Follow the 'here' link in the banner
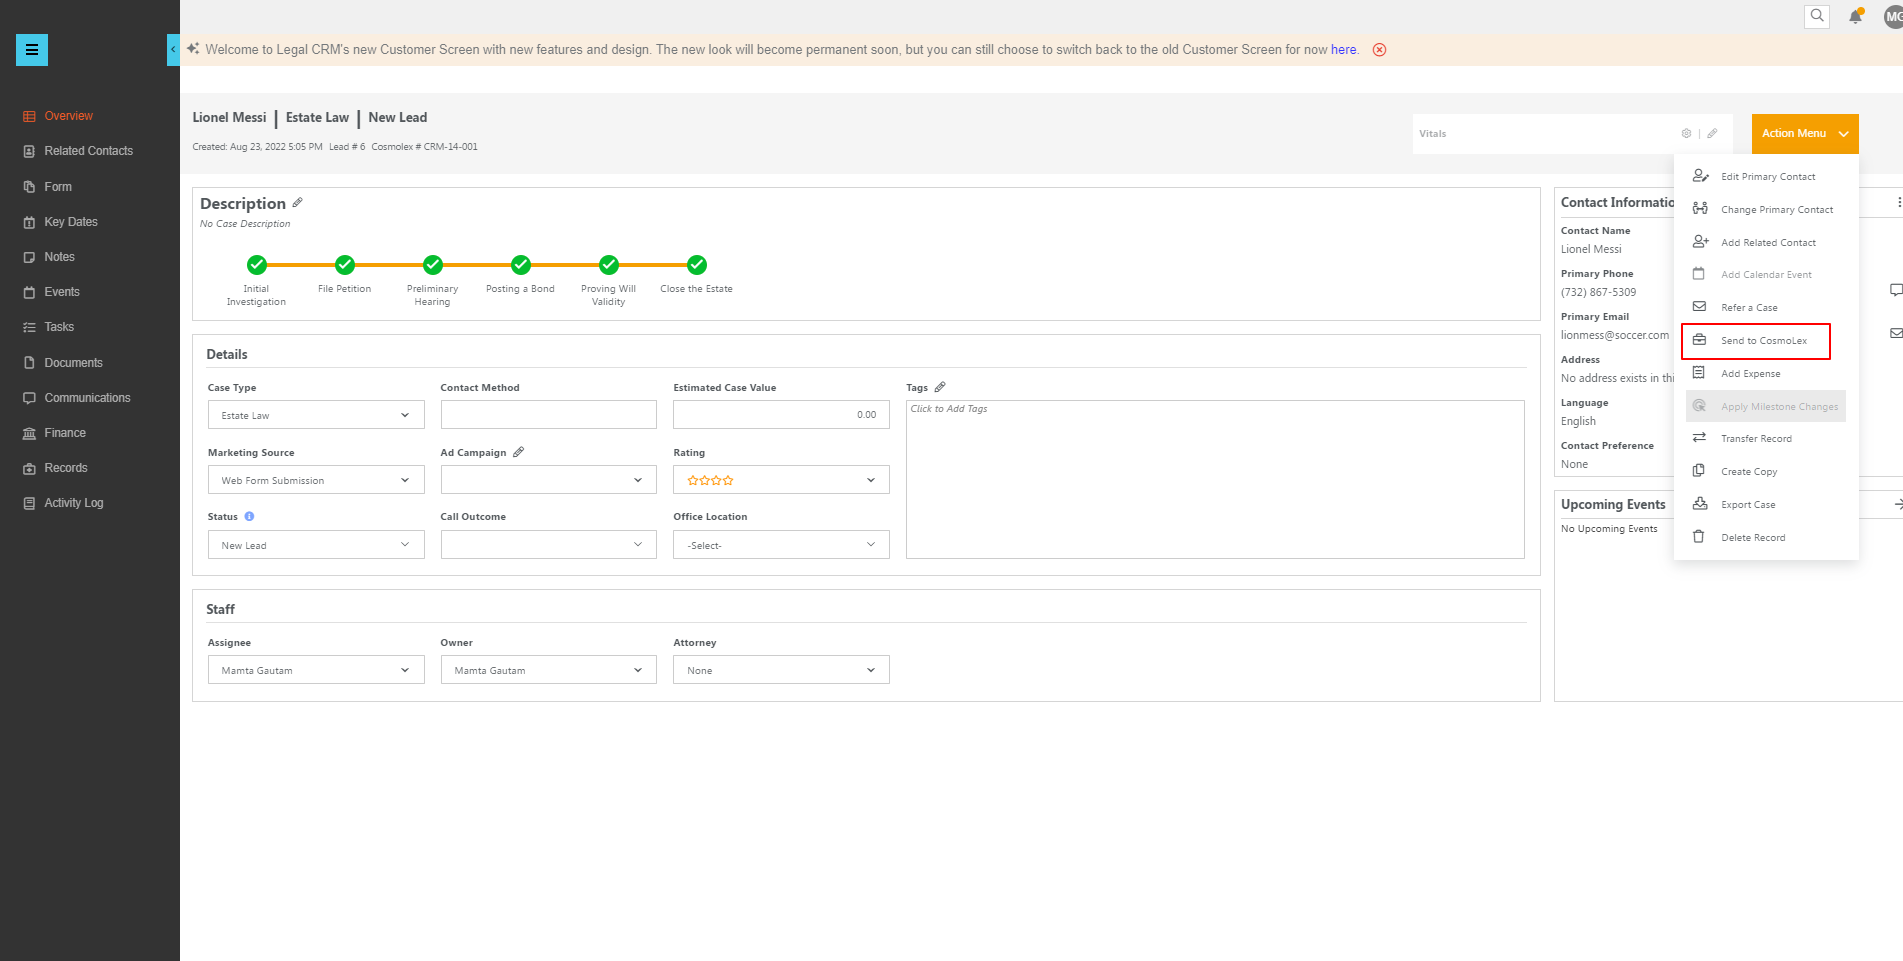Image resolution: width=1903 pixels, height=961 pixels. [x=1343, y=50]
